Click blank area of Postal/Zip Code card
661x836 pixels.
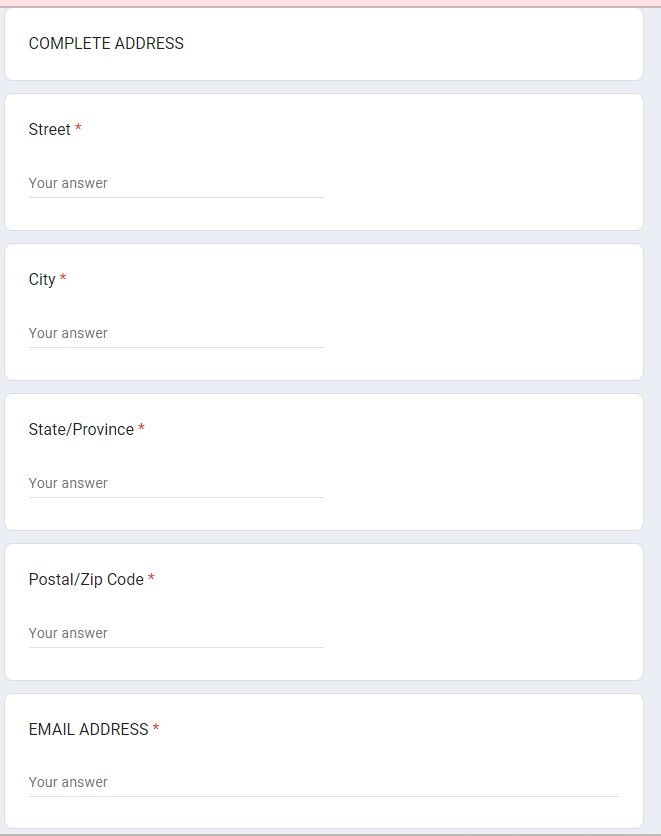point(480,610)
